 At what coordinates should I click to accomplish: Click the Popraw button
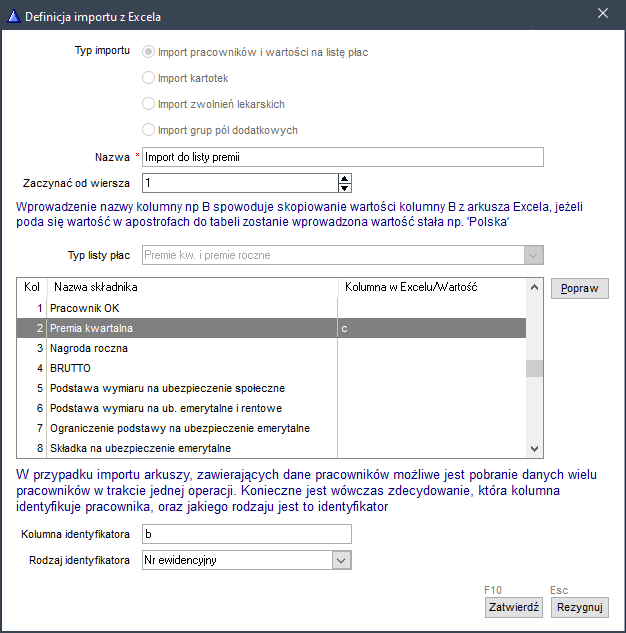tap(580, 288)
